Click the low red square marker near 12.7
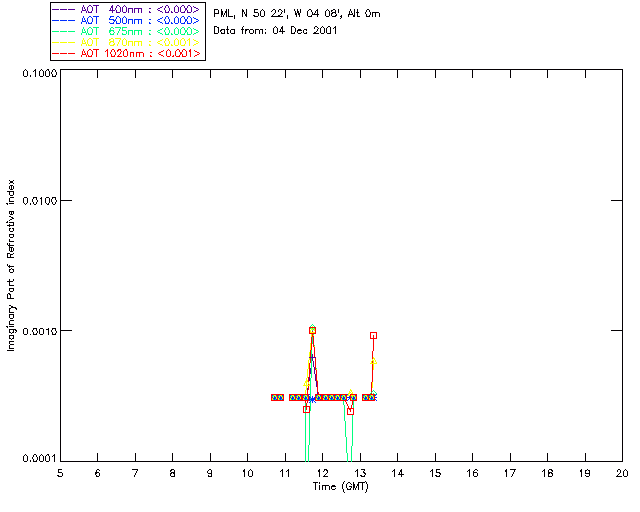The height and width of the screenshot is (512, 640). (x=351, y=412)
